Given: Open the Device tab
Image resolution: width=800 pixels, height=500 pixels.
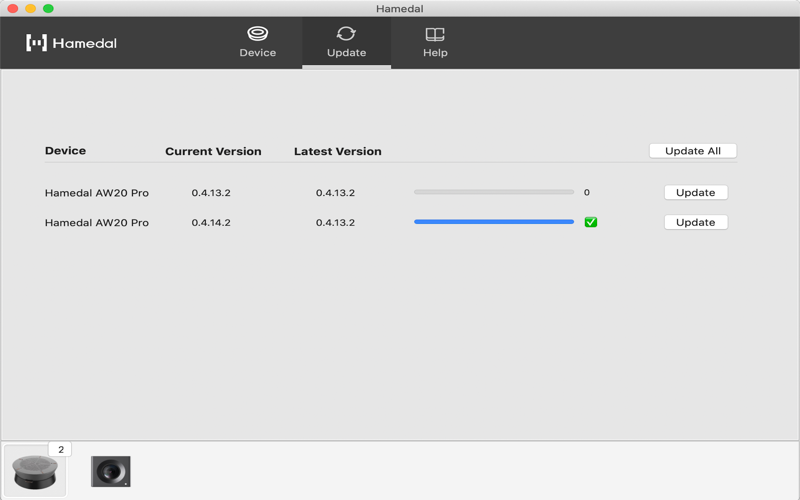Looking at the screenshot, I should (258, 43).
